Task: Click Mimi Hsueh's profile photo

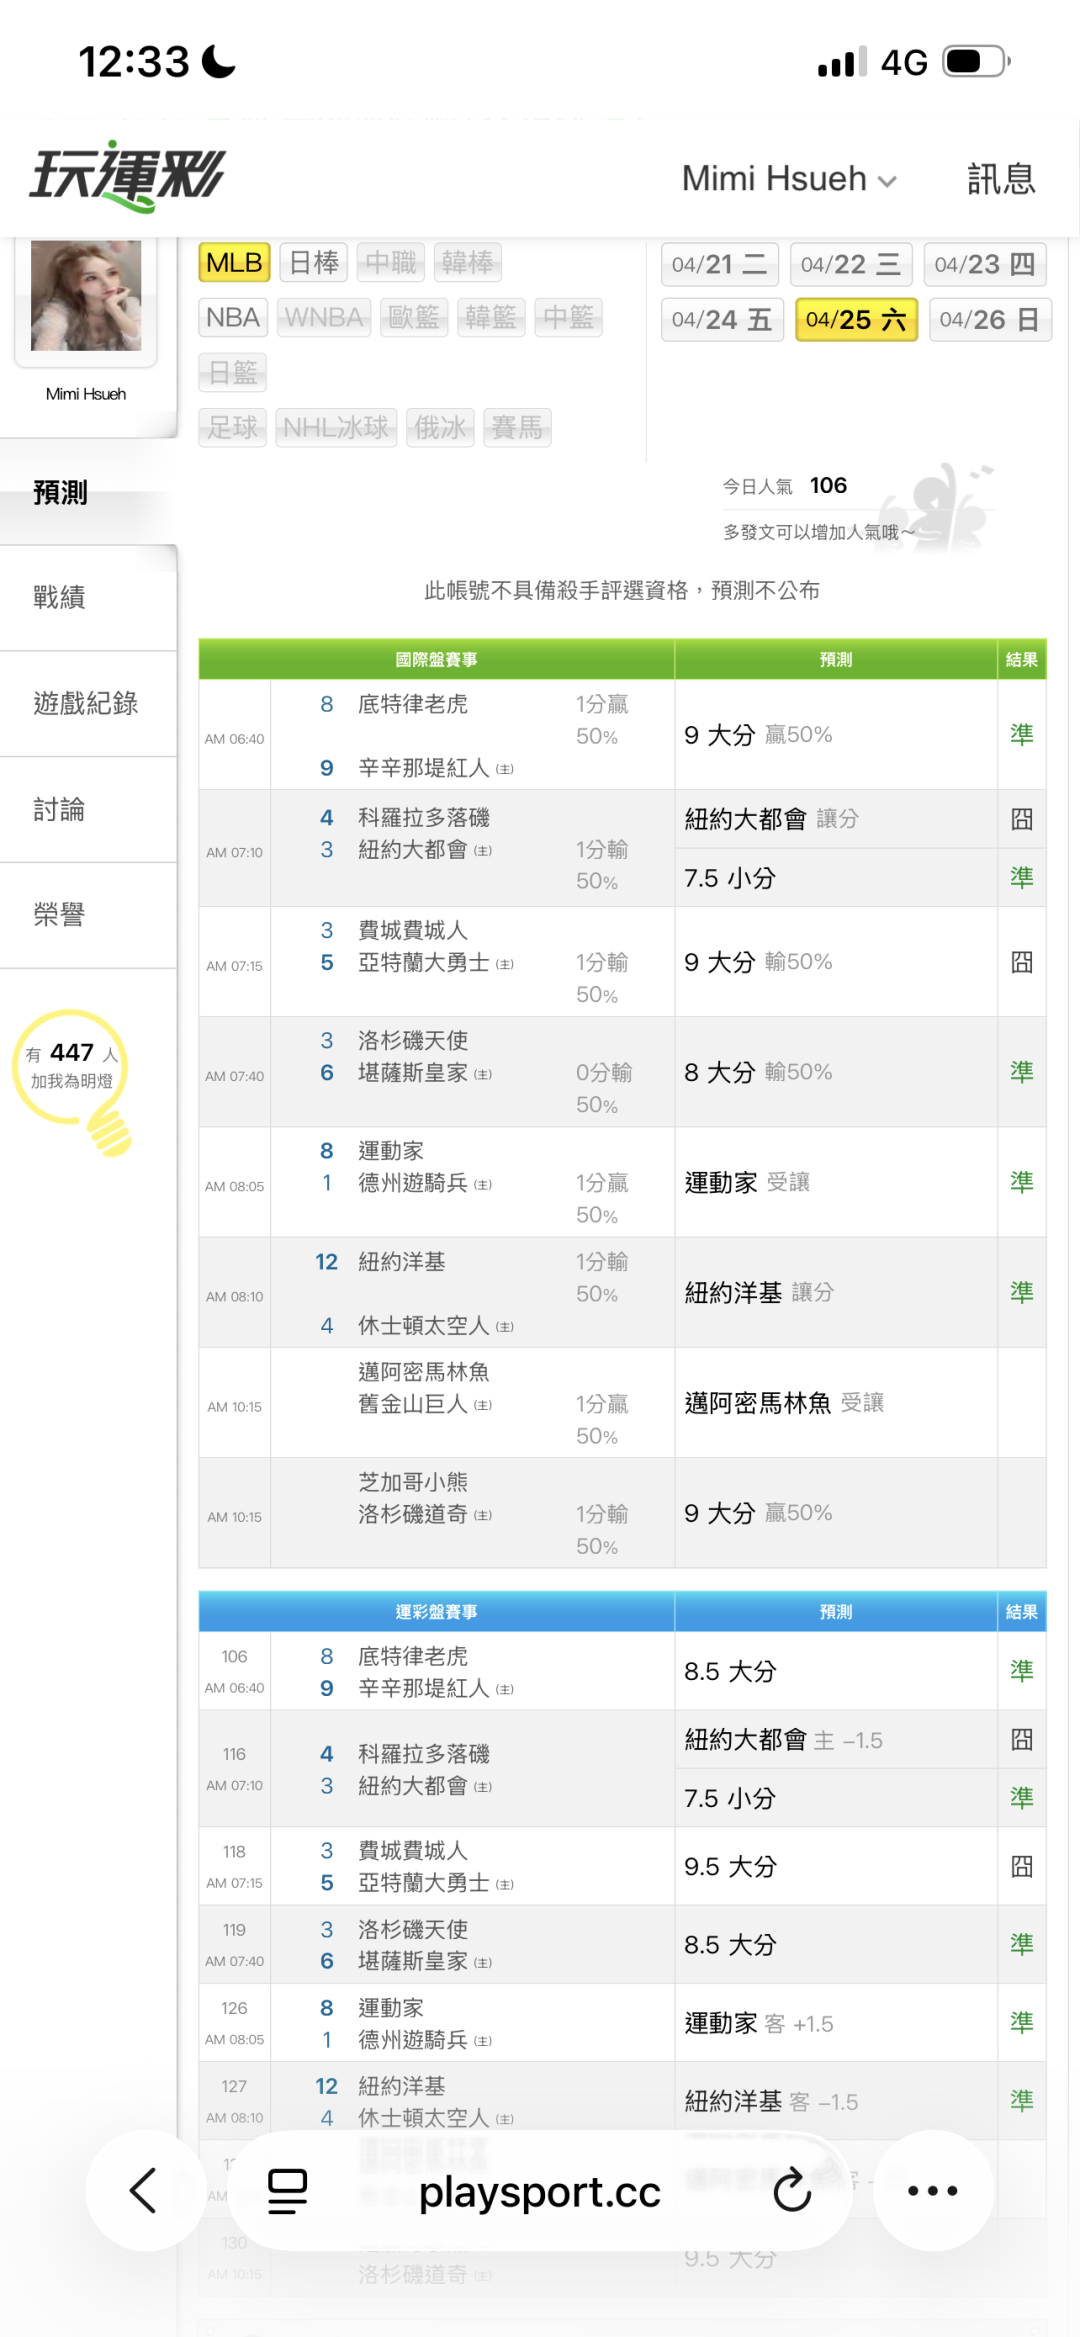Action: tap(86, 296)
